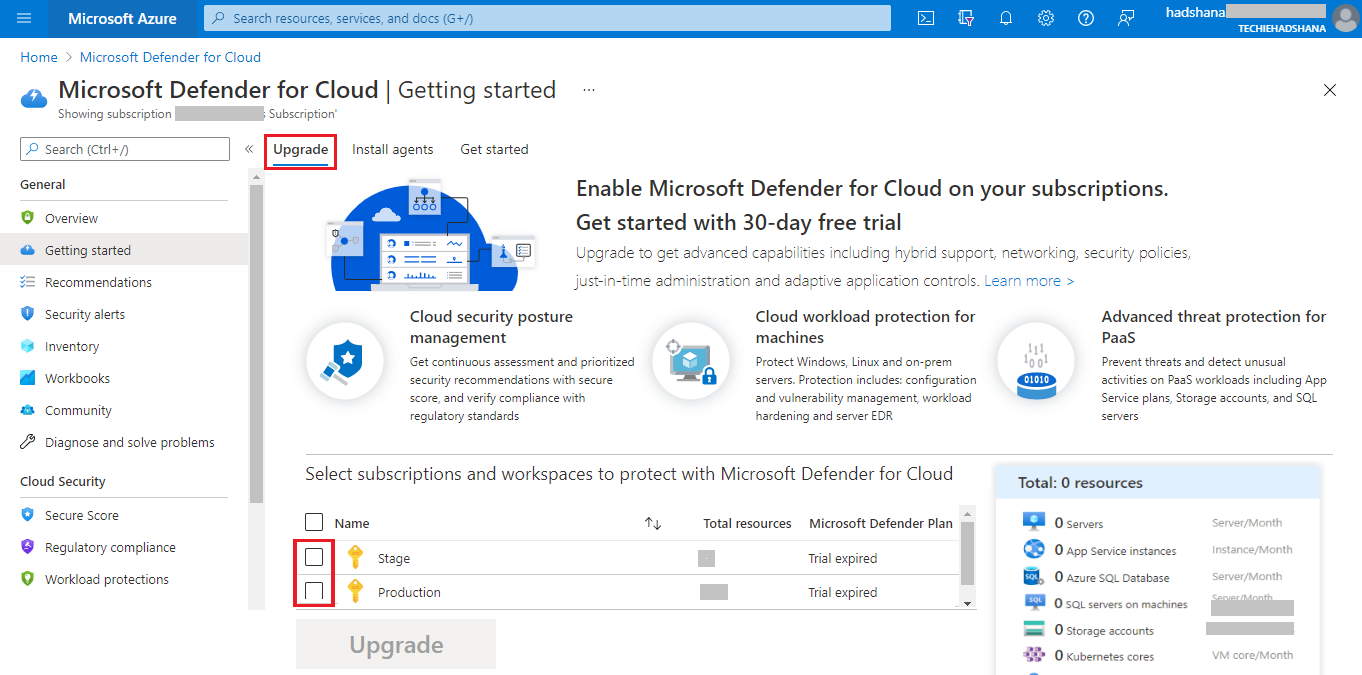
Task: Open Cloud Shell from top bar
Action: [x=926, y=18]
